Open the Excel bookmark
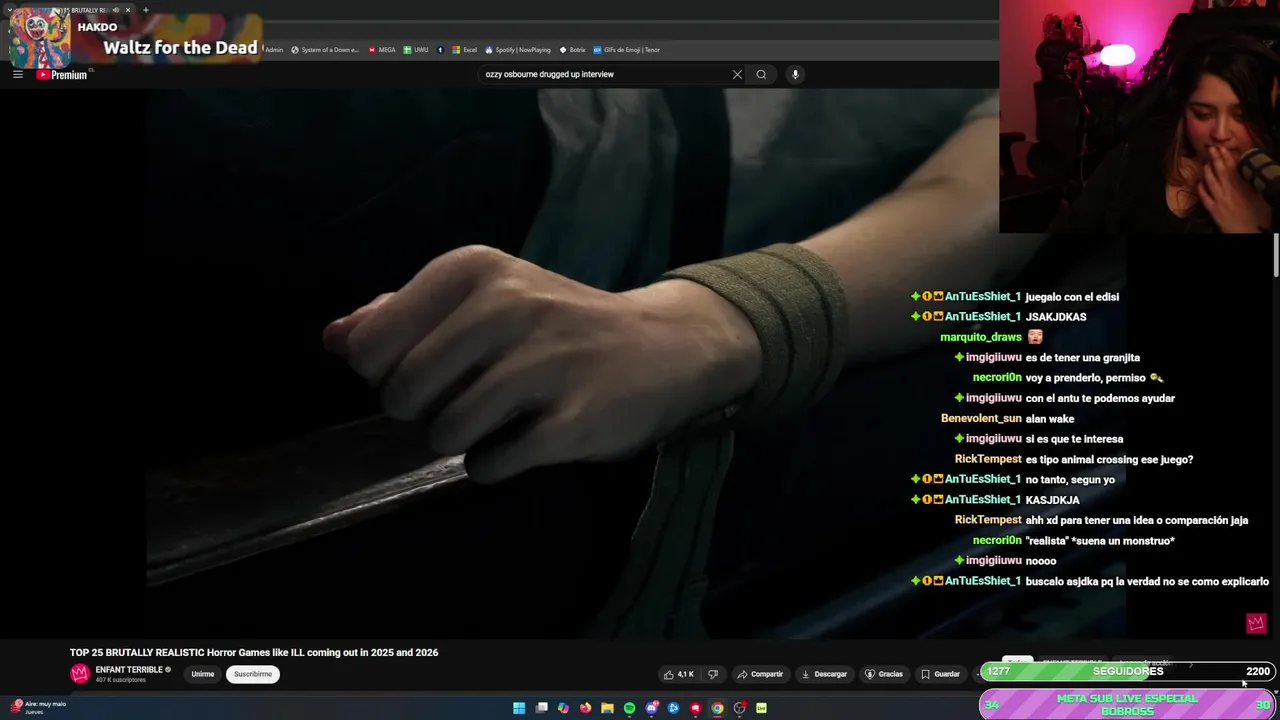This screenshot has width=1280, height=720. (x=465, y=49)
